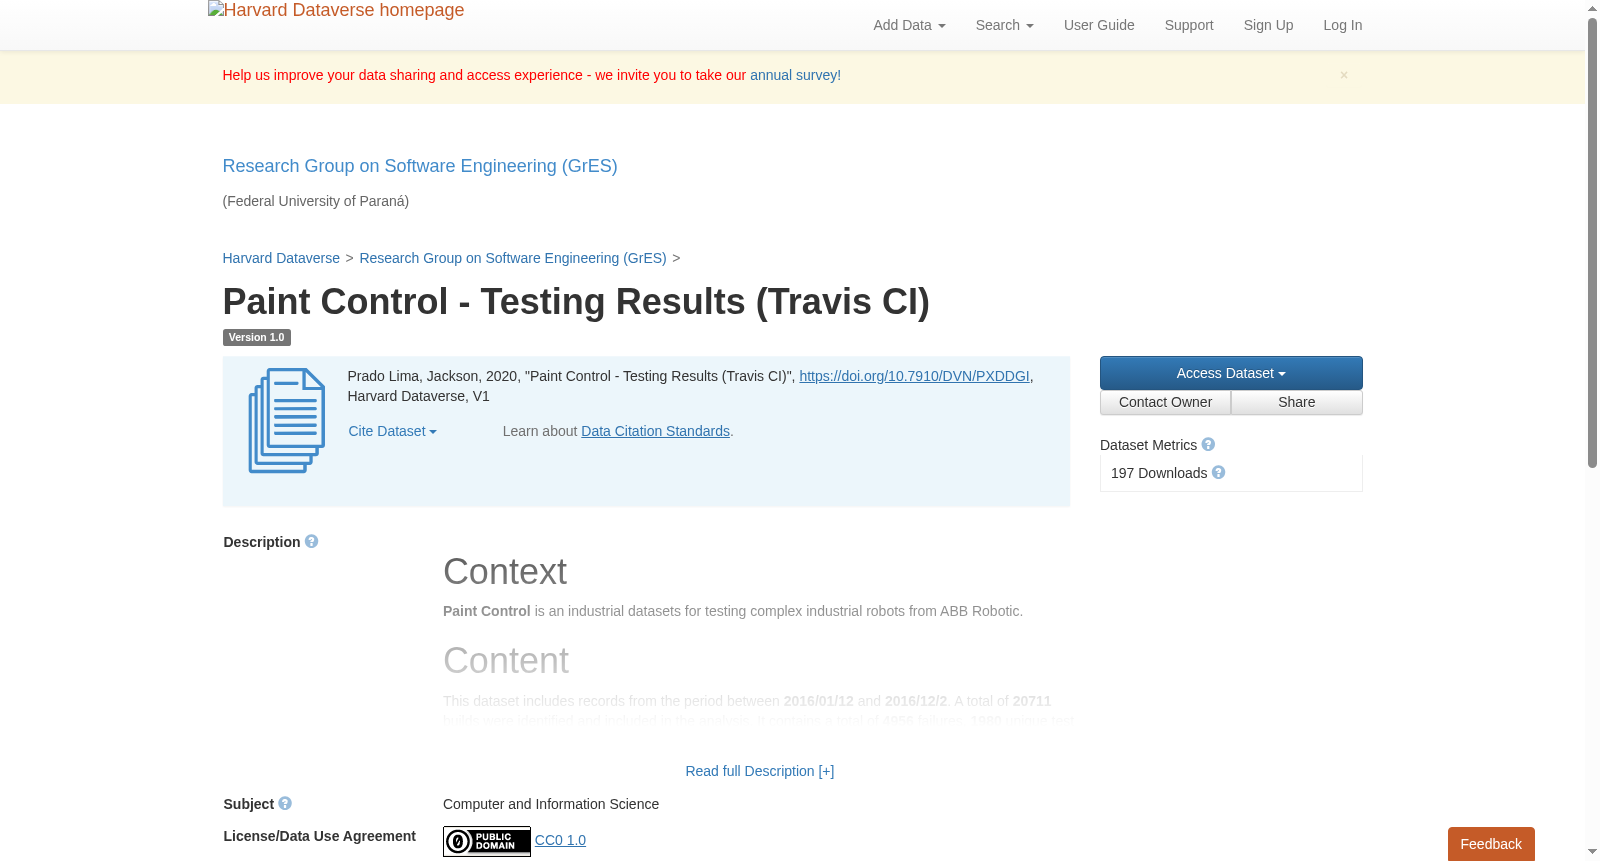
Task: Click the dataset title heading
Action: point(576,301)
